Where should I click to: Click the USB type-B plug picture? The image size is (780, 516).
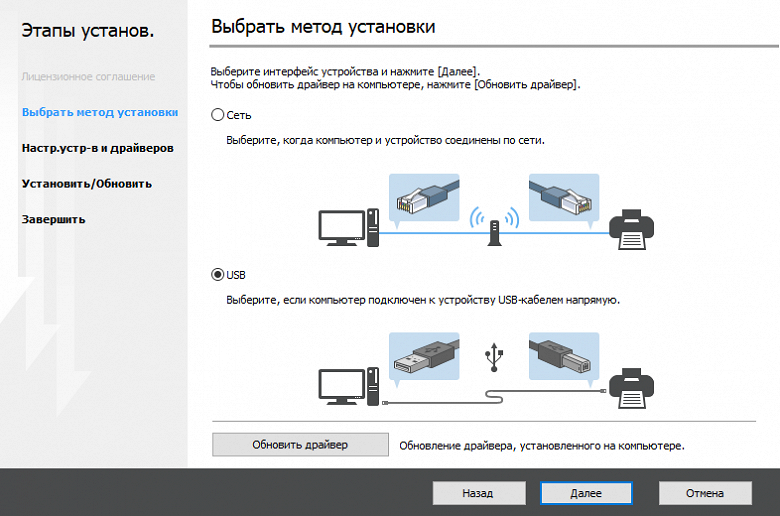click(x=564, y=356)
